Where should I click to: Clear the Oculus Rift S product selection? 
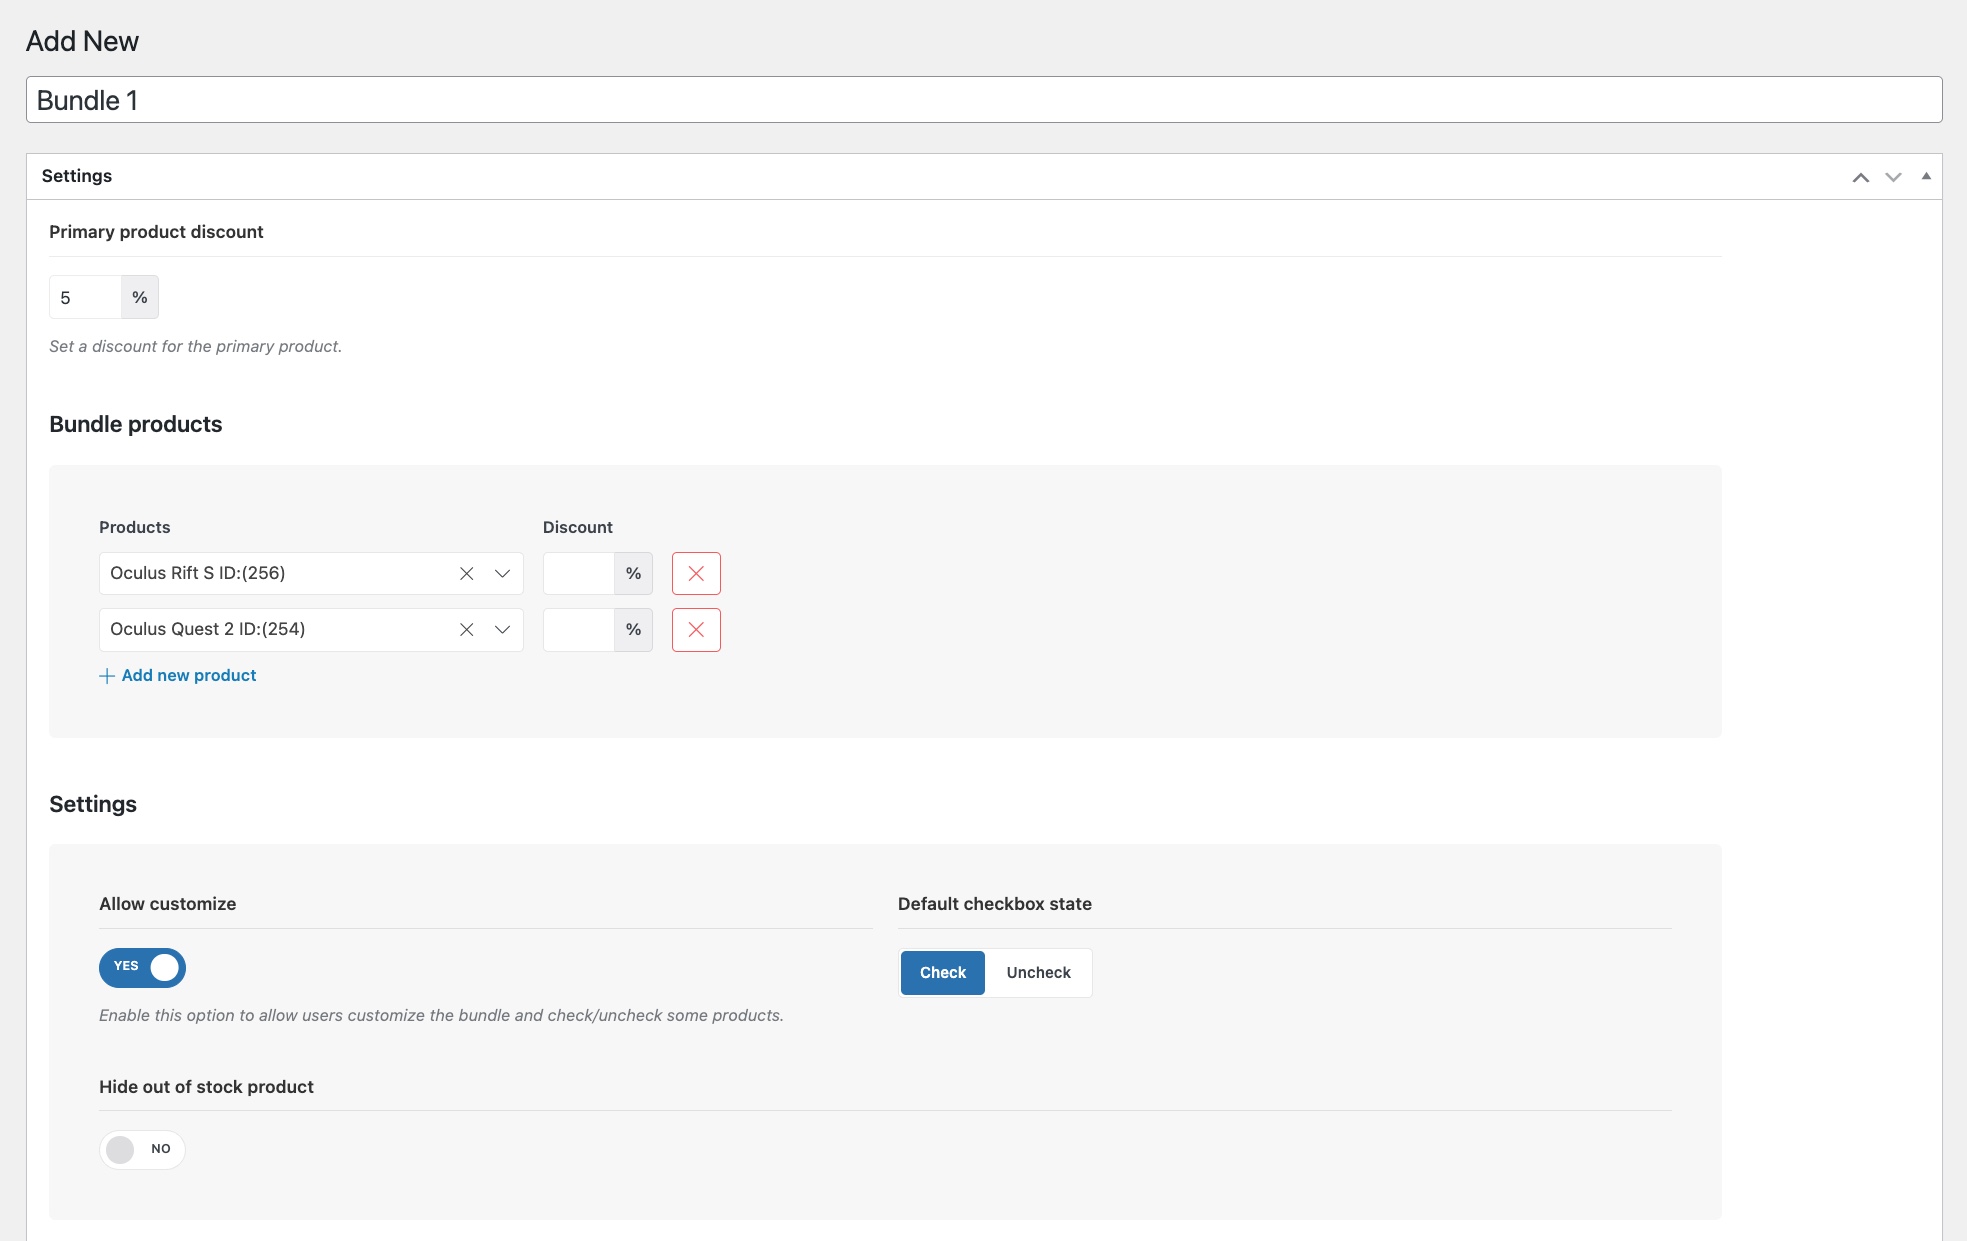466,574
